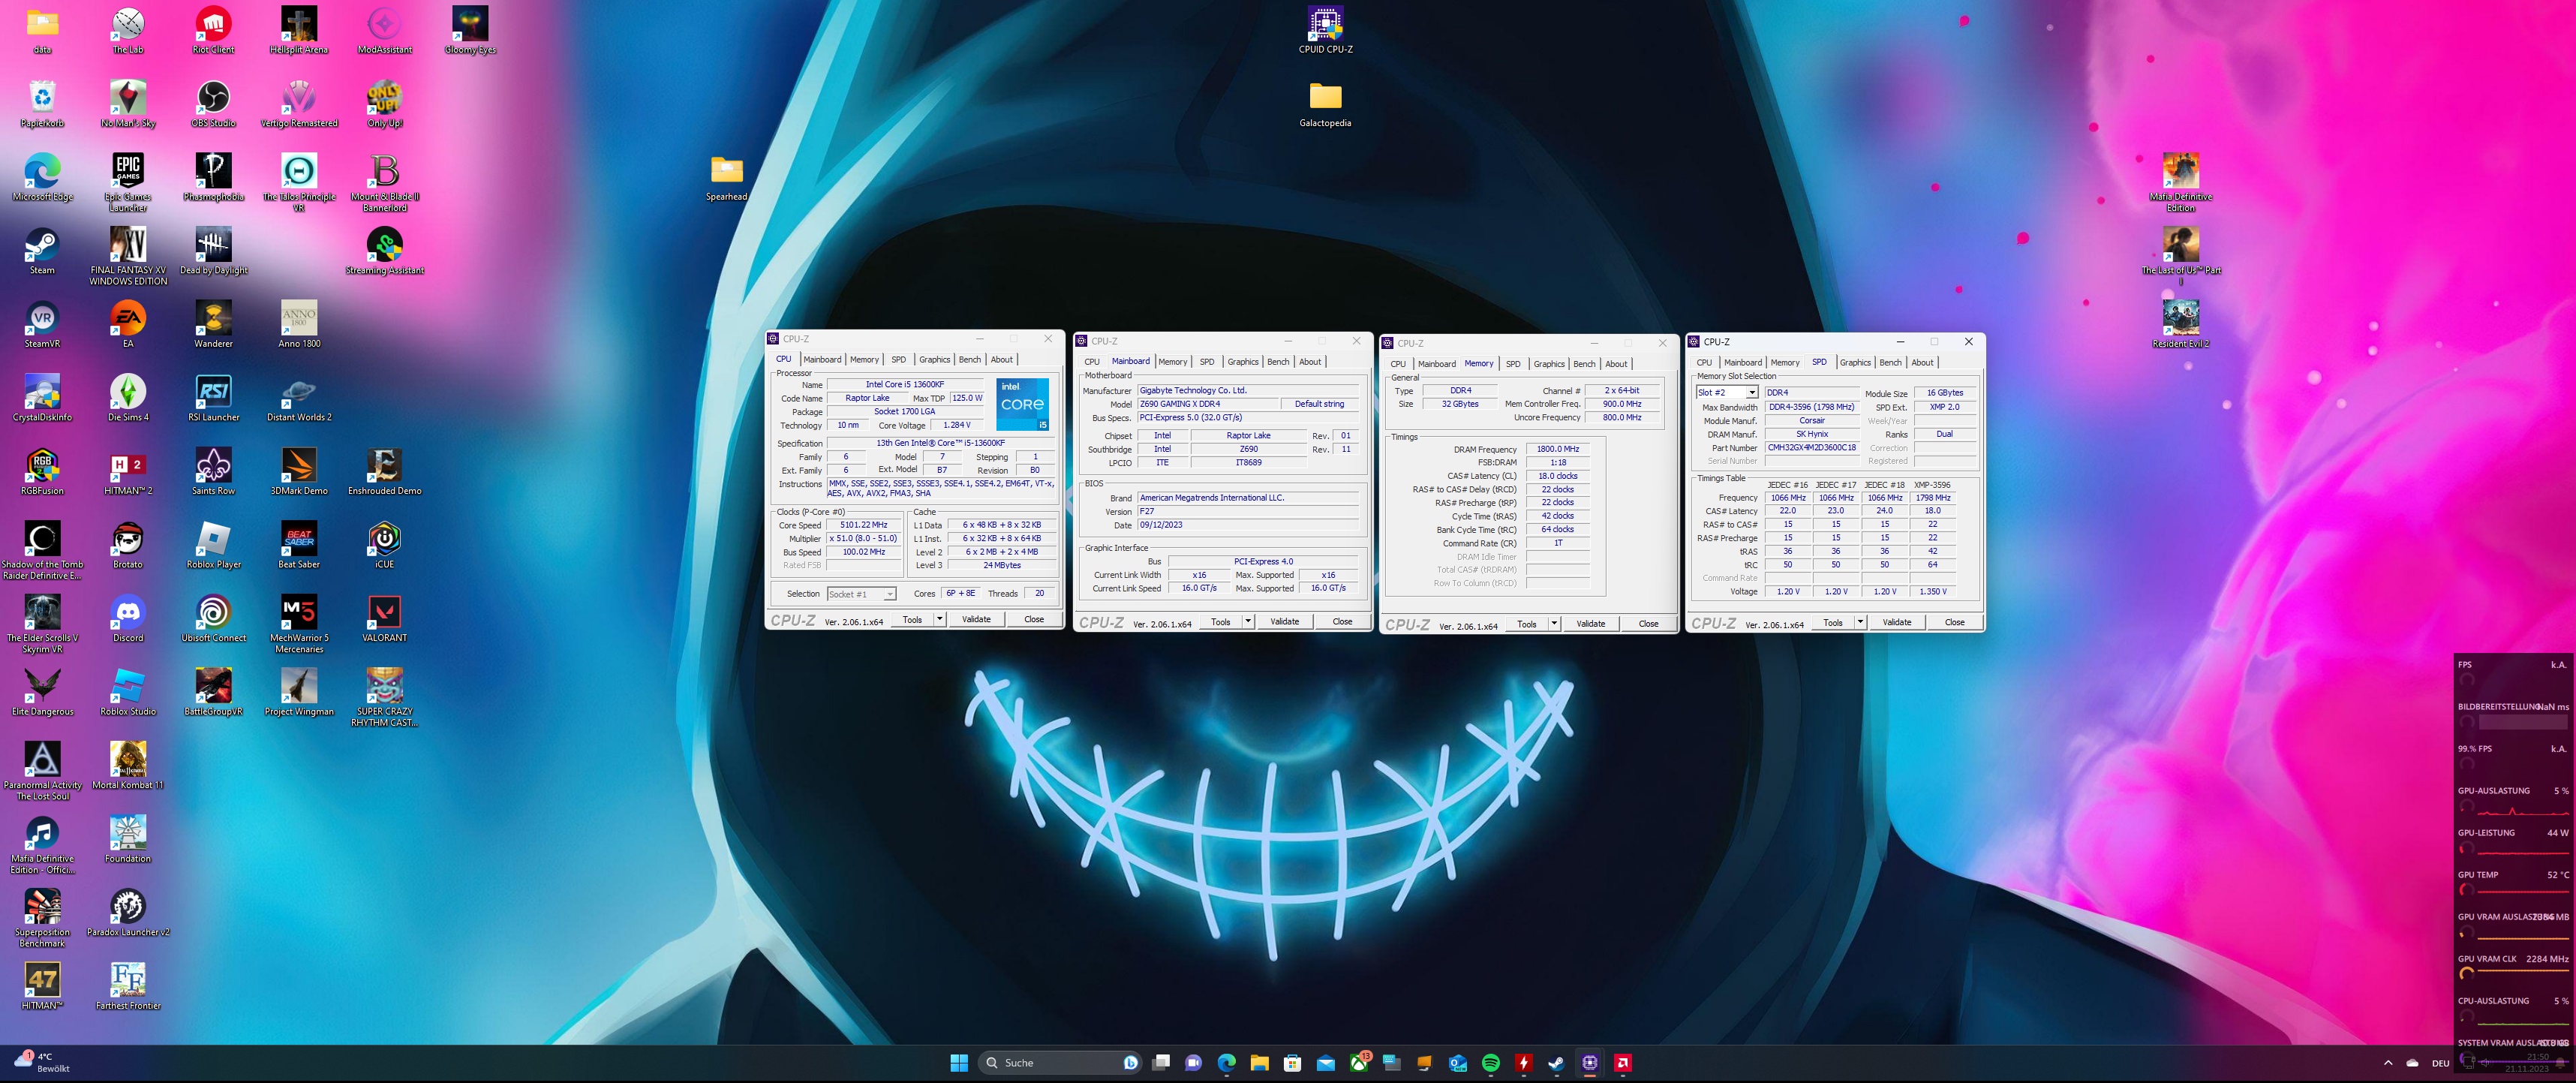Switch to Bench tab in the Mainboard window

[x=1278, y=362]
